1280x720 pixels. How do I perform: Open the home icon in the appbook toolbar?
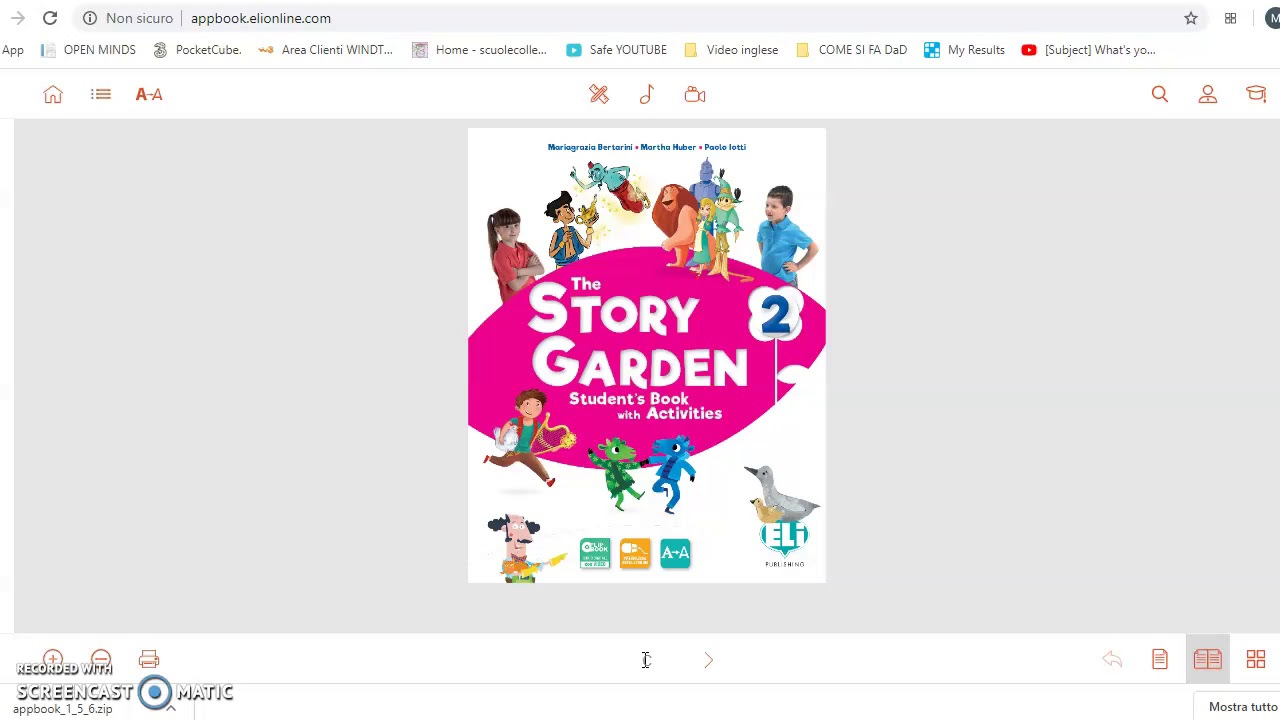click(x=53, y=94)
